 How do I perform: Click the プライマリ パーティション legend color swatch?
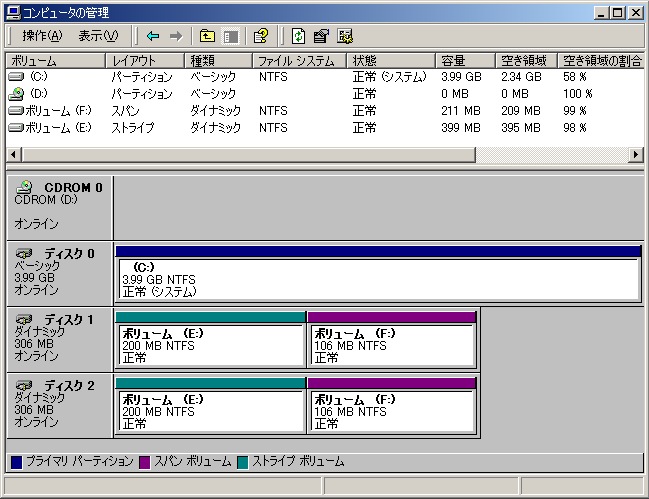pyautogui.click(x=17, y=462)
